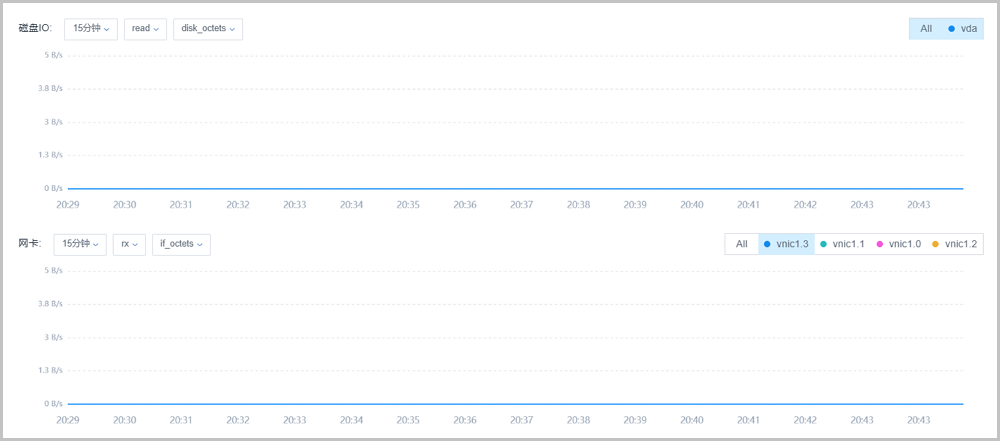The width and height of the screenshot is (1000, 441).
Task: Click the orange vnic1.2 legend dot
Action: 936,244
